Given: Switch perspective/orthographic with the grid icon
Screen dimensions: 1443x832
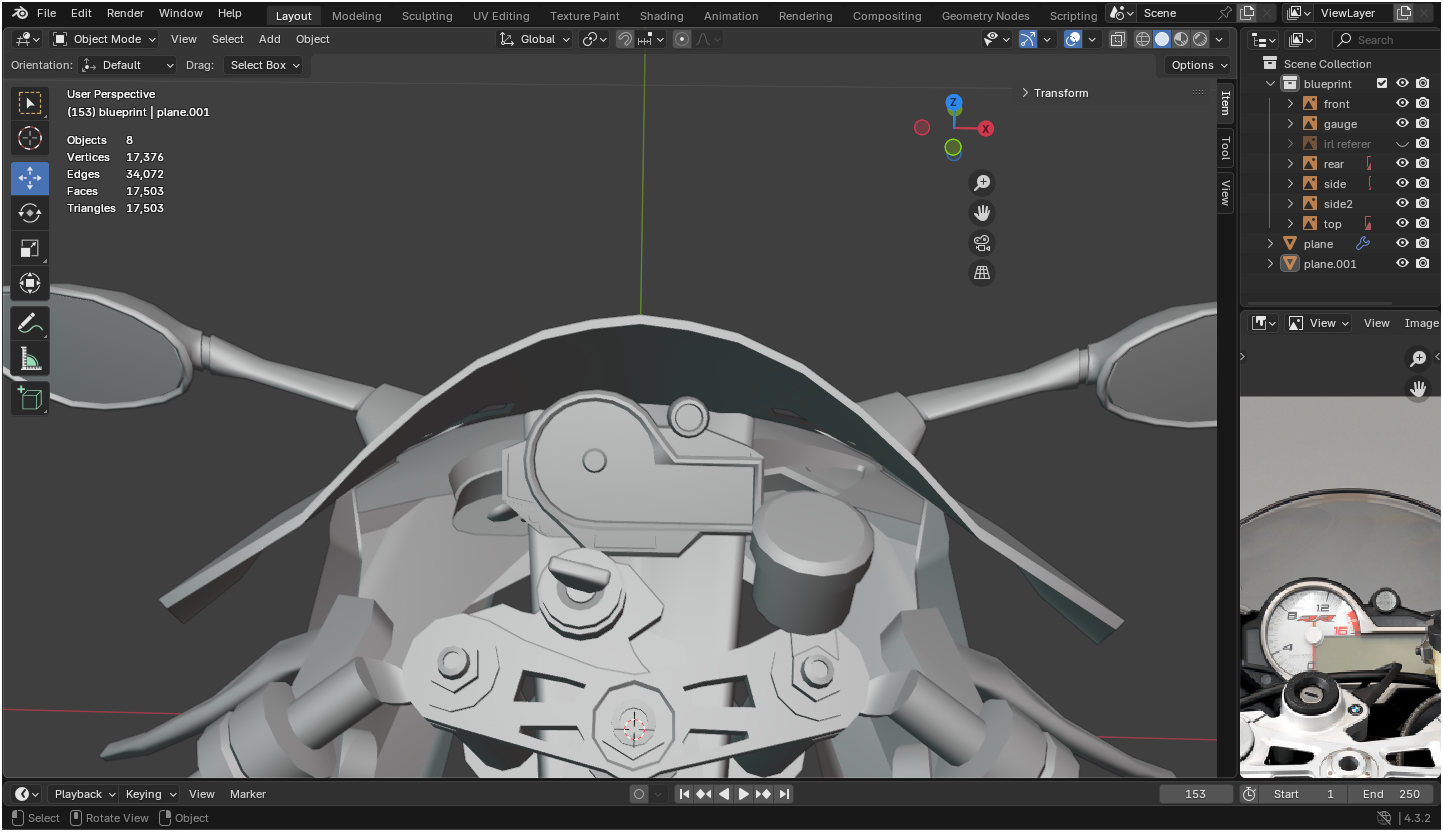Looking at the screenshot, I should (x=982, y=273).
